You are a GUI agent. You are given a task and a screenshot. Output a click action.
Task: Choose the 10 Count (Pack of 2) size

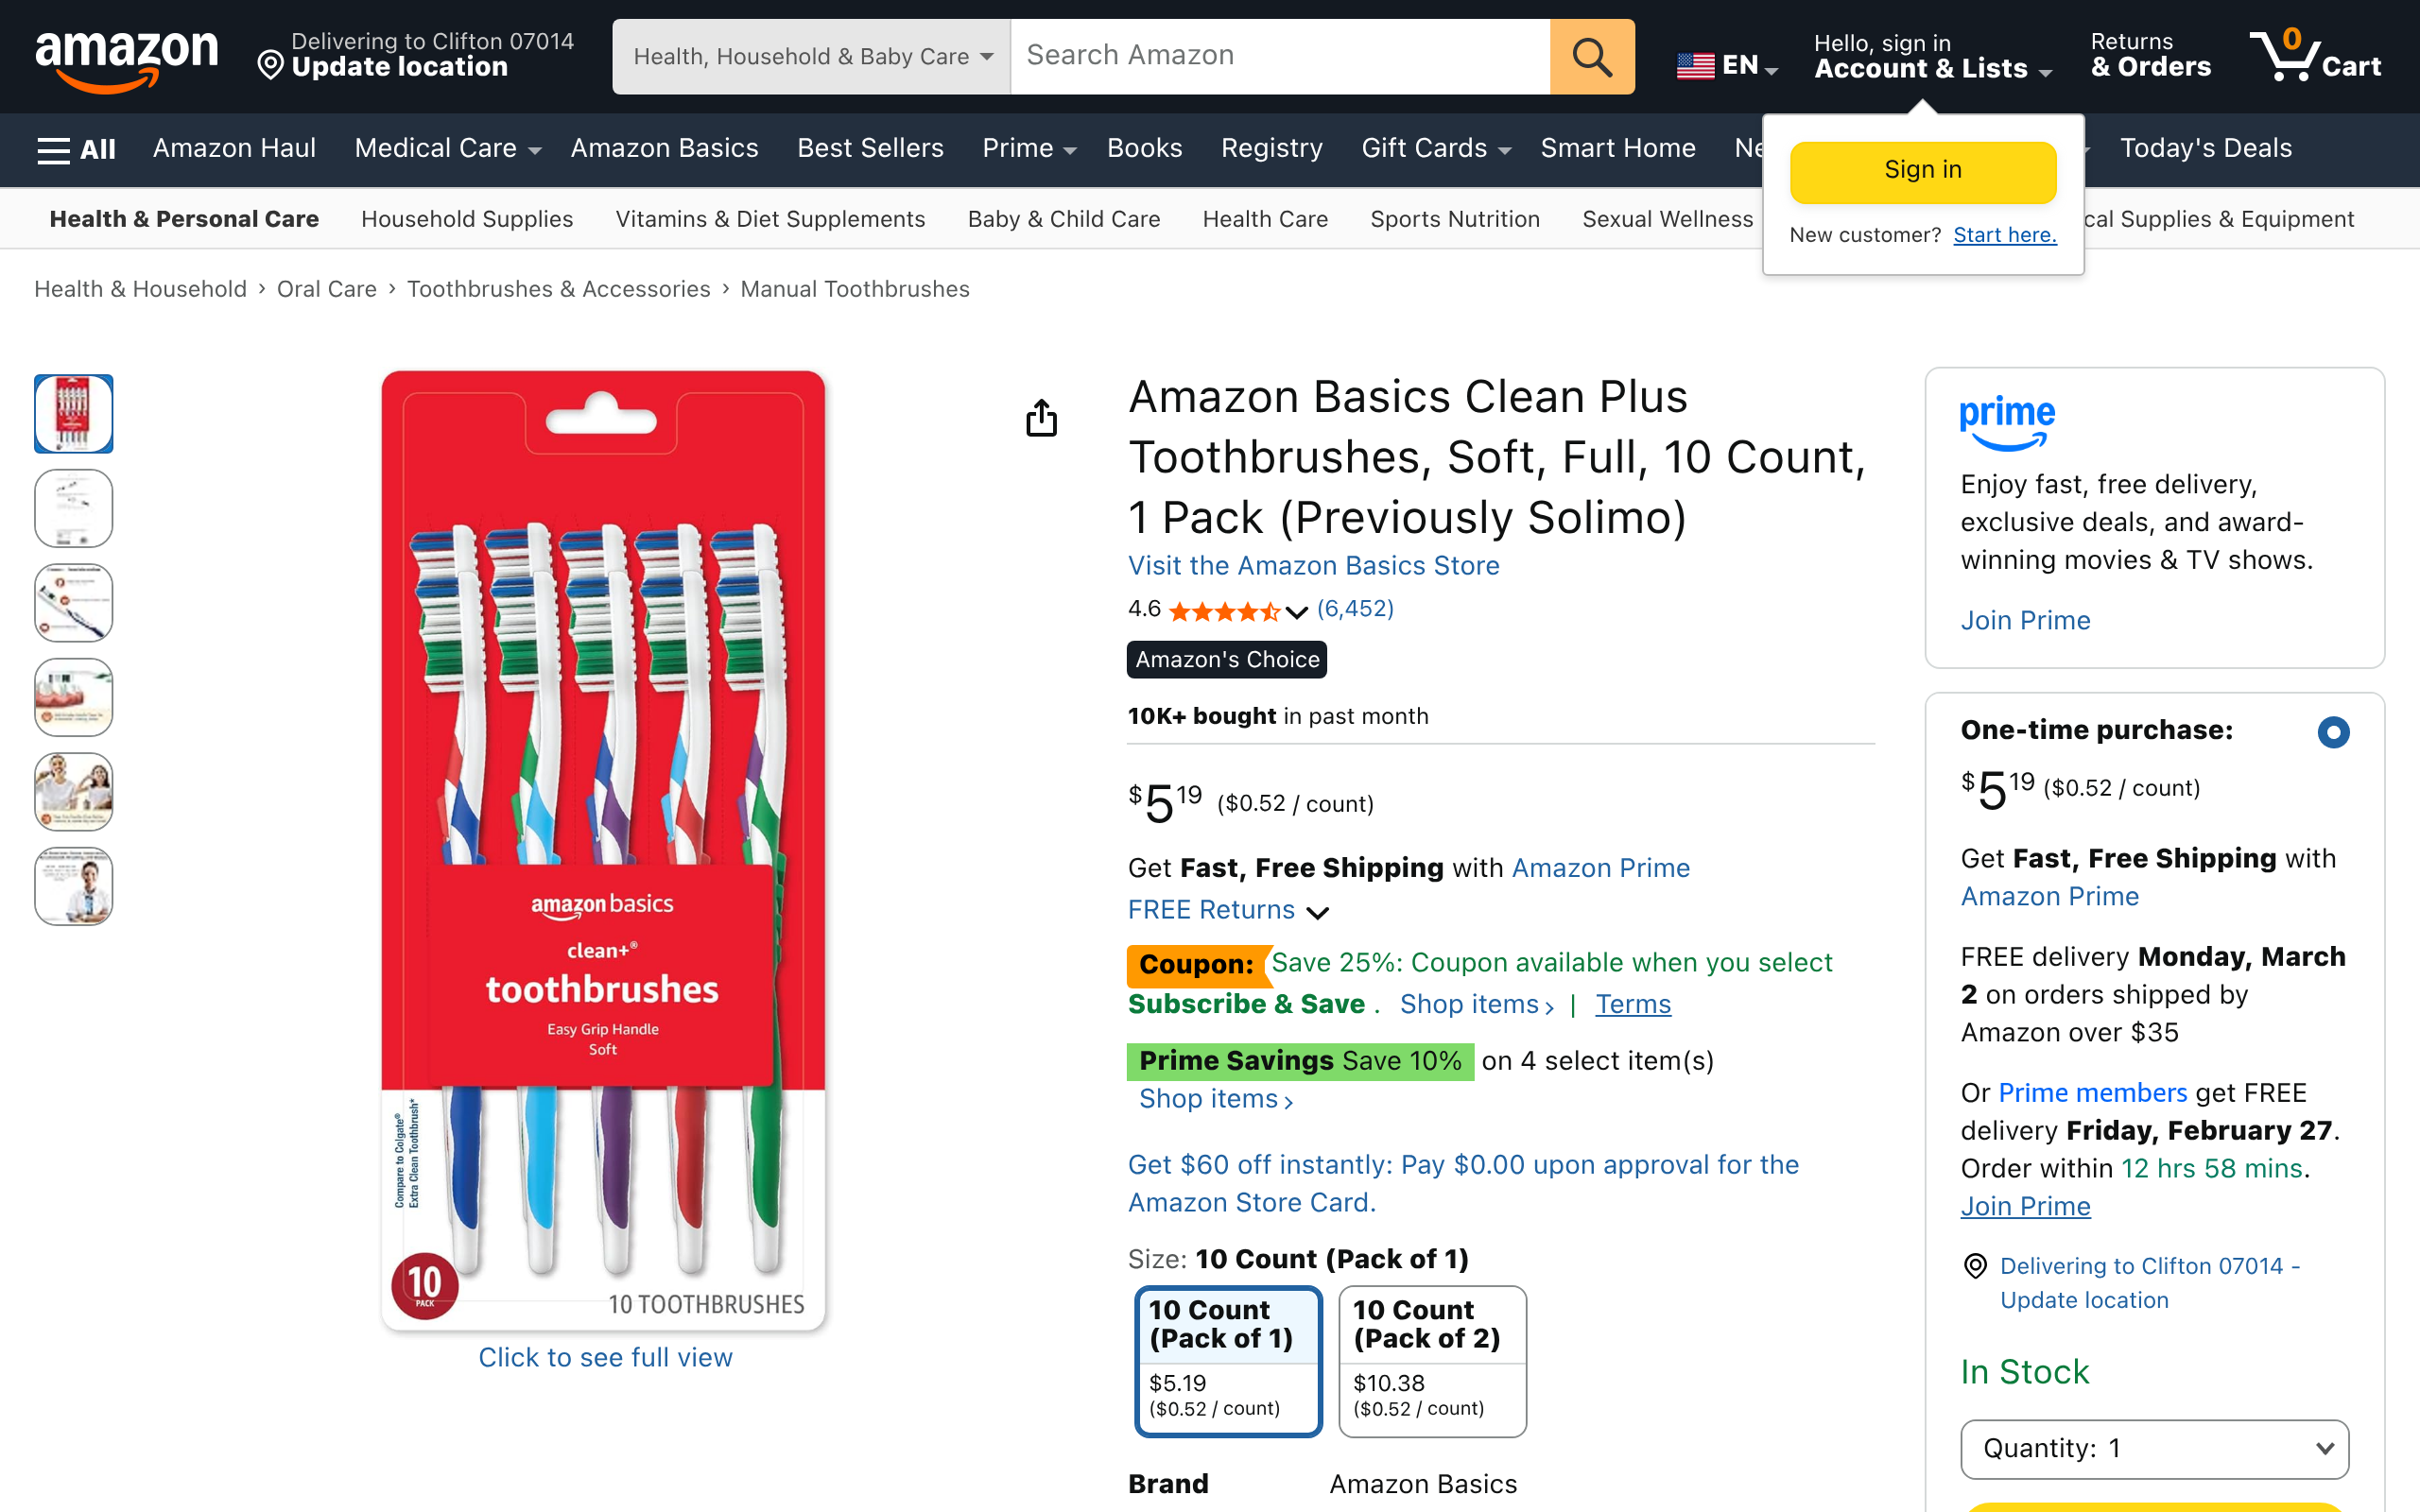(1431, 1360)
